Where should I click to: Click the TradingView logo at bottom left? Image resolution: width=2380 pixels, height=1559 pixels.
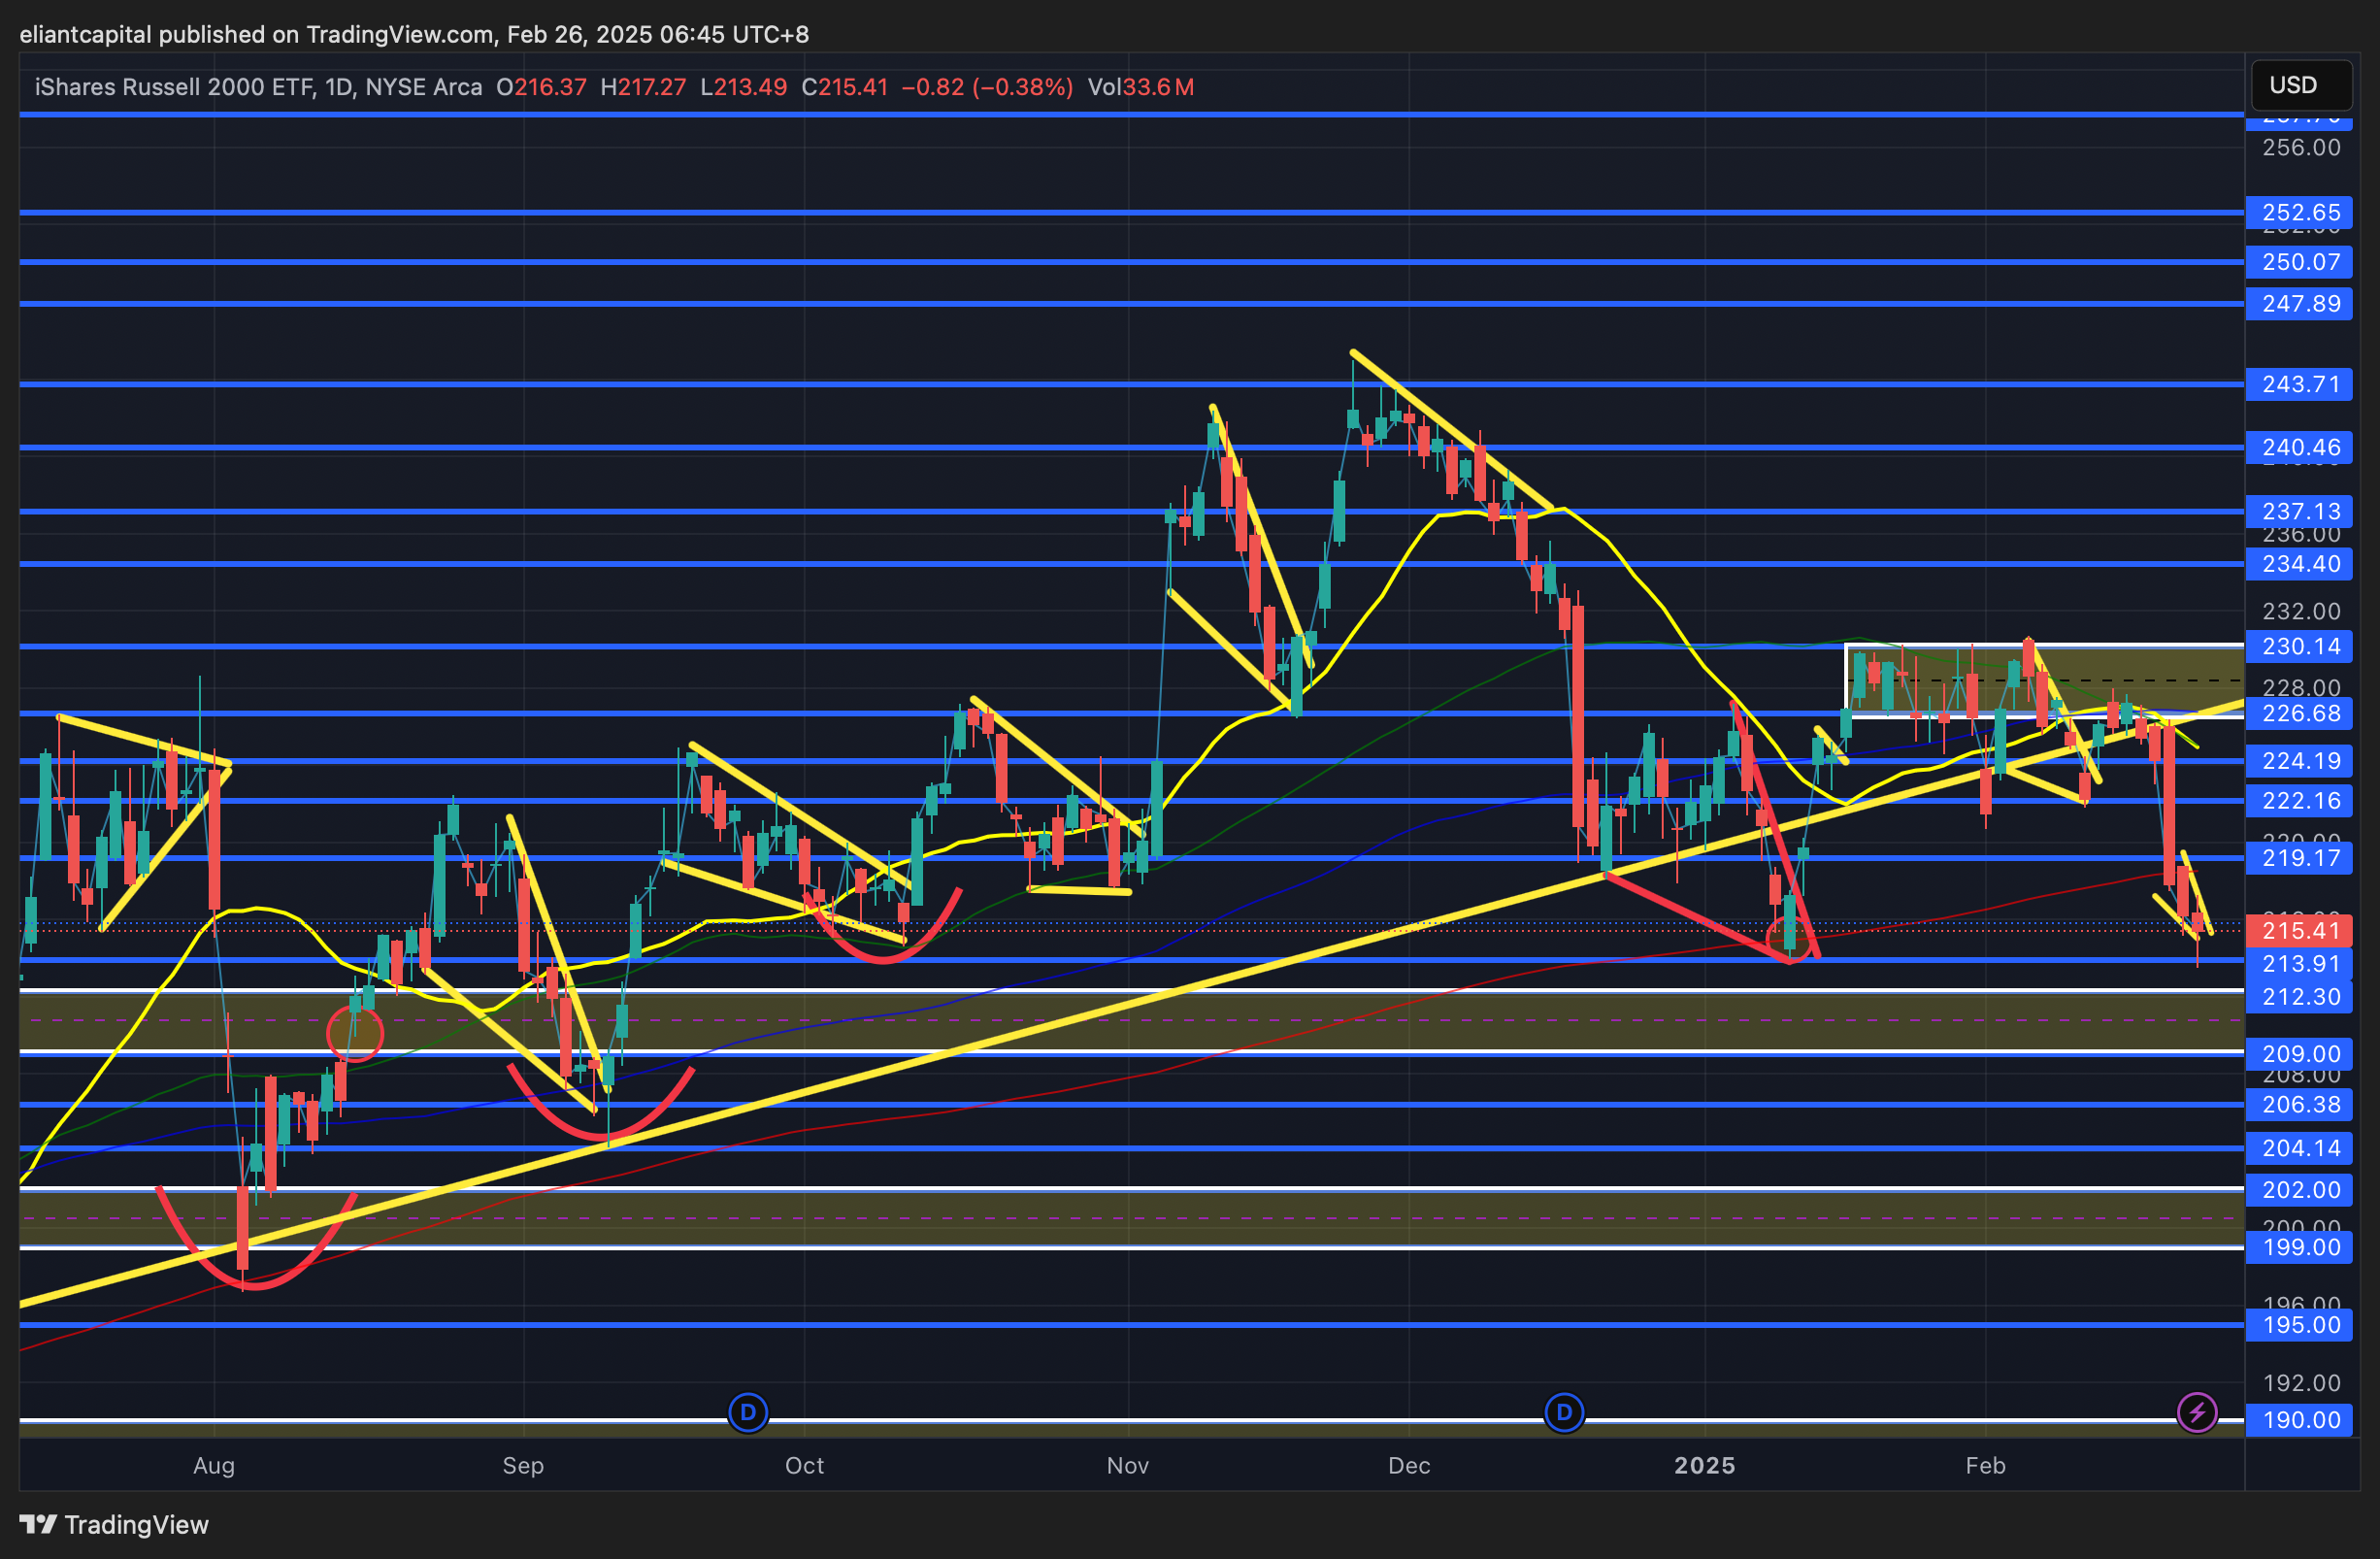click(x=114, y=1524)
